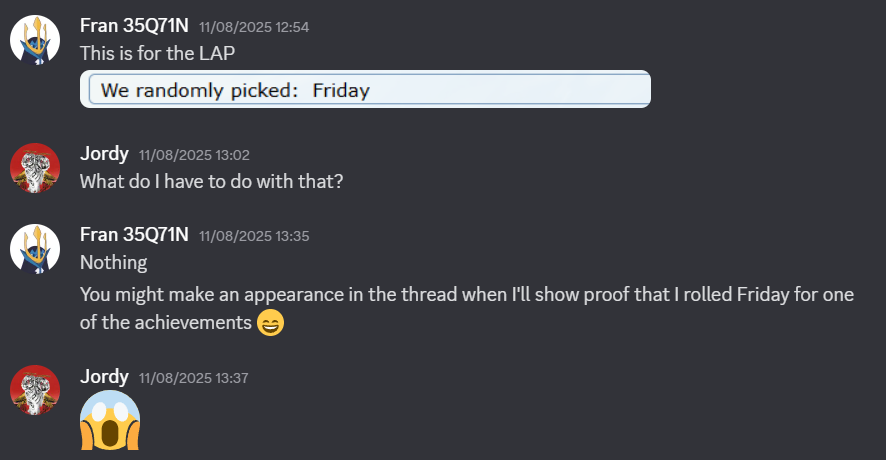Click the 11/08/2025 12:54 timestamp
886x460 pixels.
tap(254, 27)
